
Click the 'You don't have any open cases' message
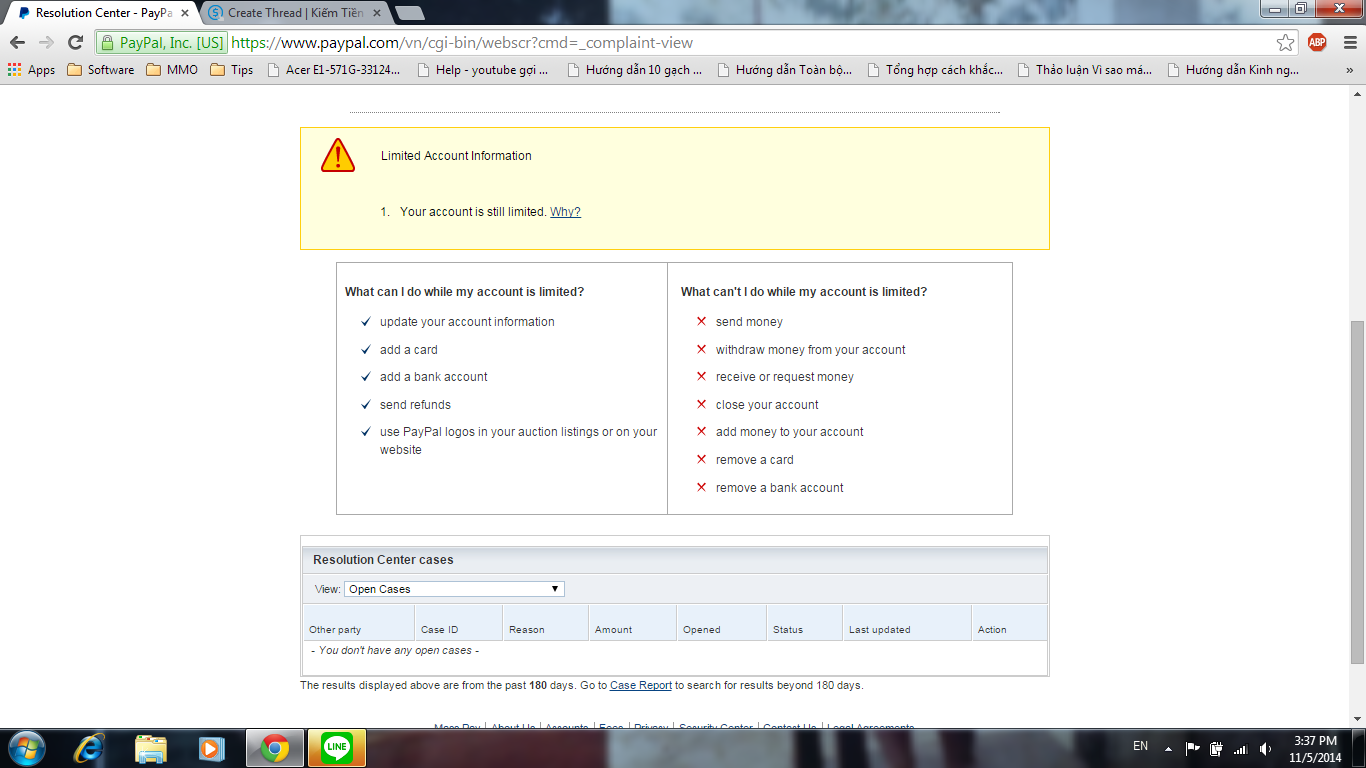(395, 651)
